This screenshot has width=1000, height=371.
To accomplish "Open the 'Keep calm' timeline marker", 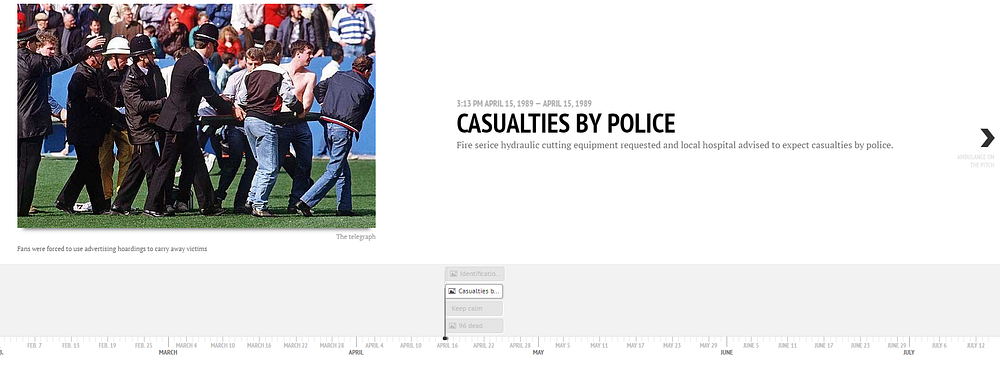I will click(474, 309).
